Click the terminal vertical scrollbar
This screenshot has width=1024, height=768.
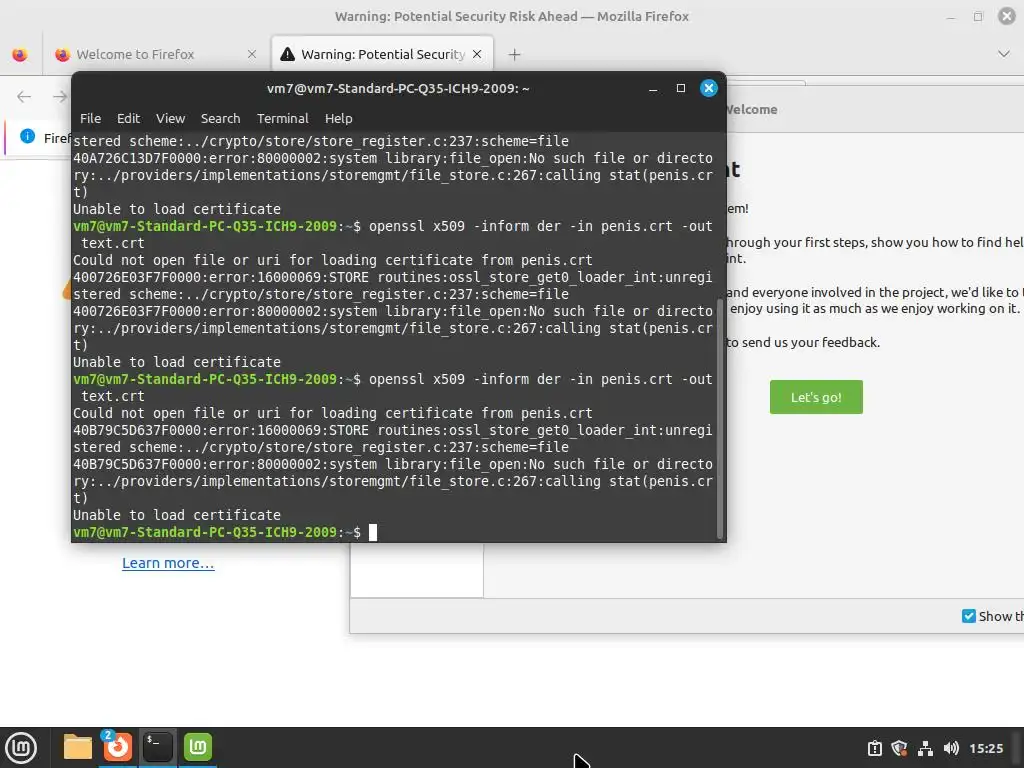720,419
